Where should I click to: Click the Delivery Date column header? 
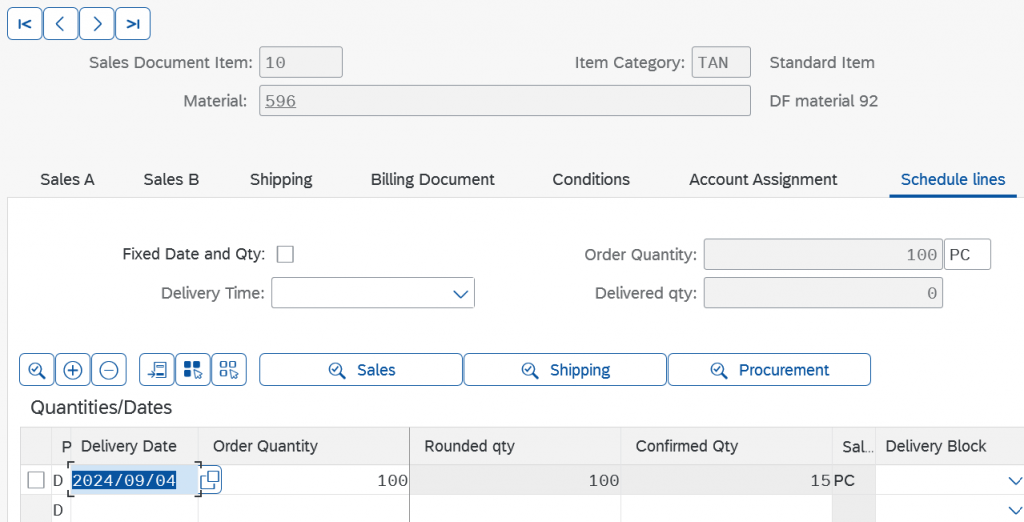(x=133, y=446)
